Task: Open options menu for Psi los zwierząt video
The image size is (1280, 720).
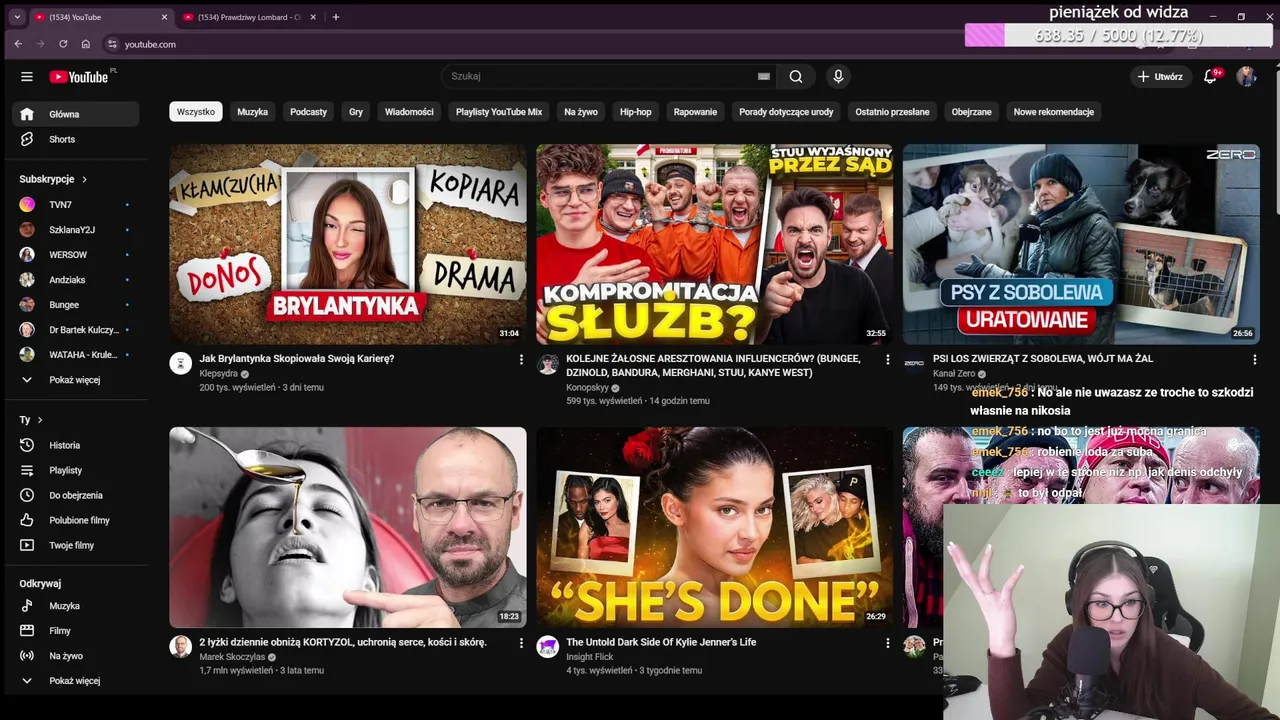Action: pos(1254,359)
